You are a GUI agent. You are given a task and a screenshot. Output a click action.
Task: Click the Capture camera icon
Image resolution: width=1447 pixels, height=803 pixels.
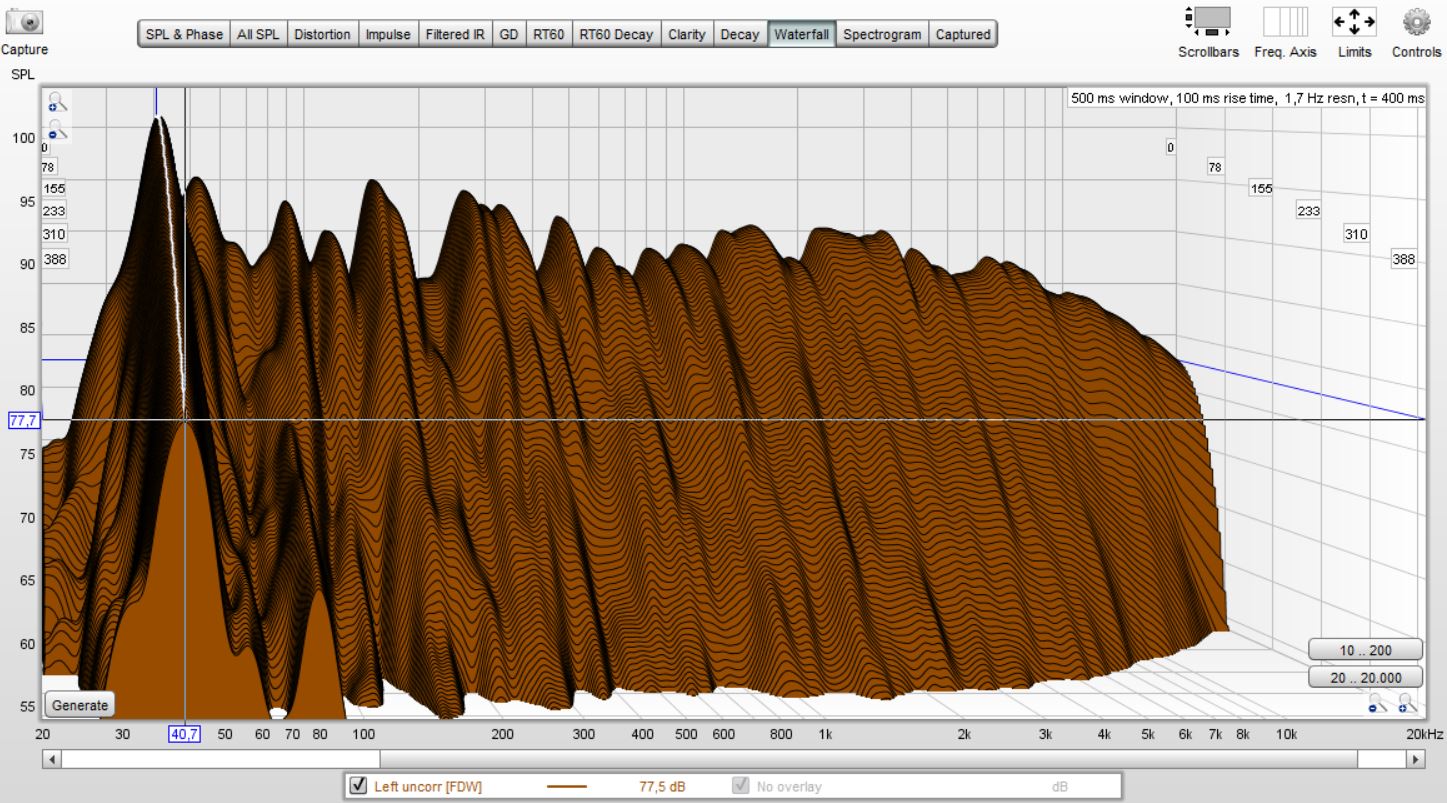(x=24, y=22)
